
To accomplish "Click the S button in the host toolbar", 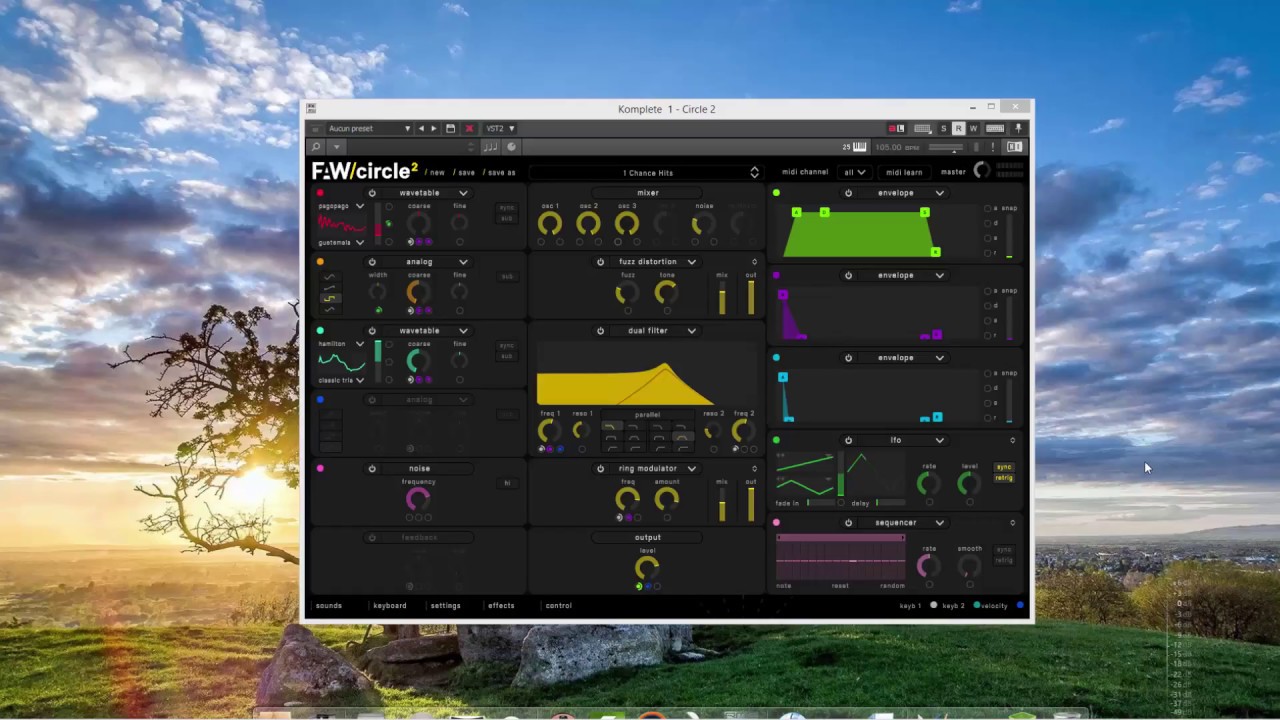I will (943, 128).
